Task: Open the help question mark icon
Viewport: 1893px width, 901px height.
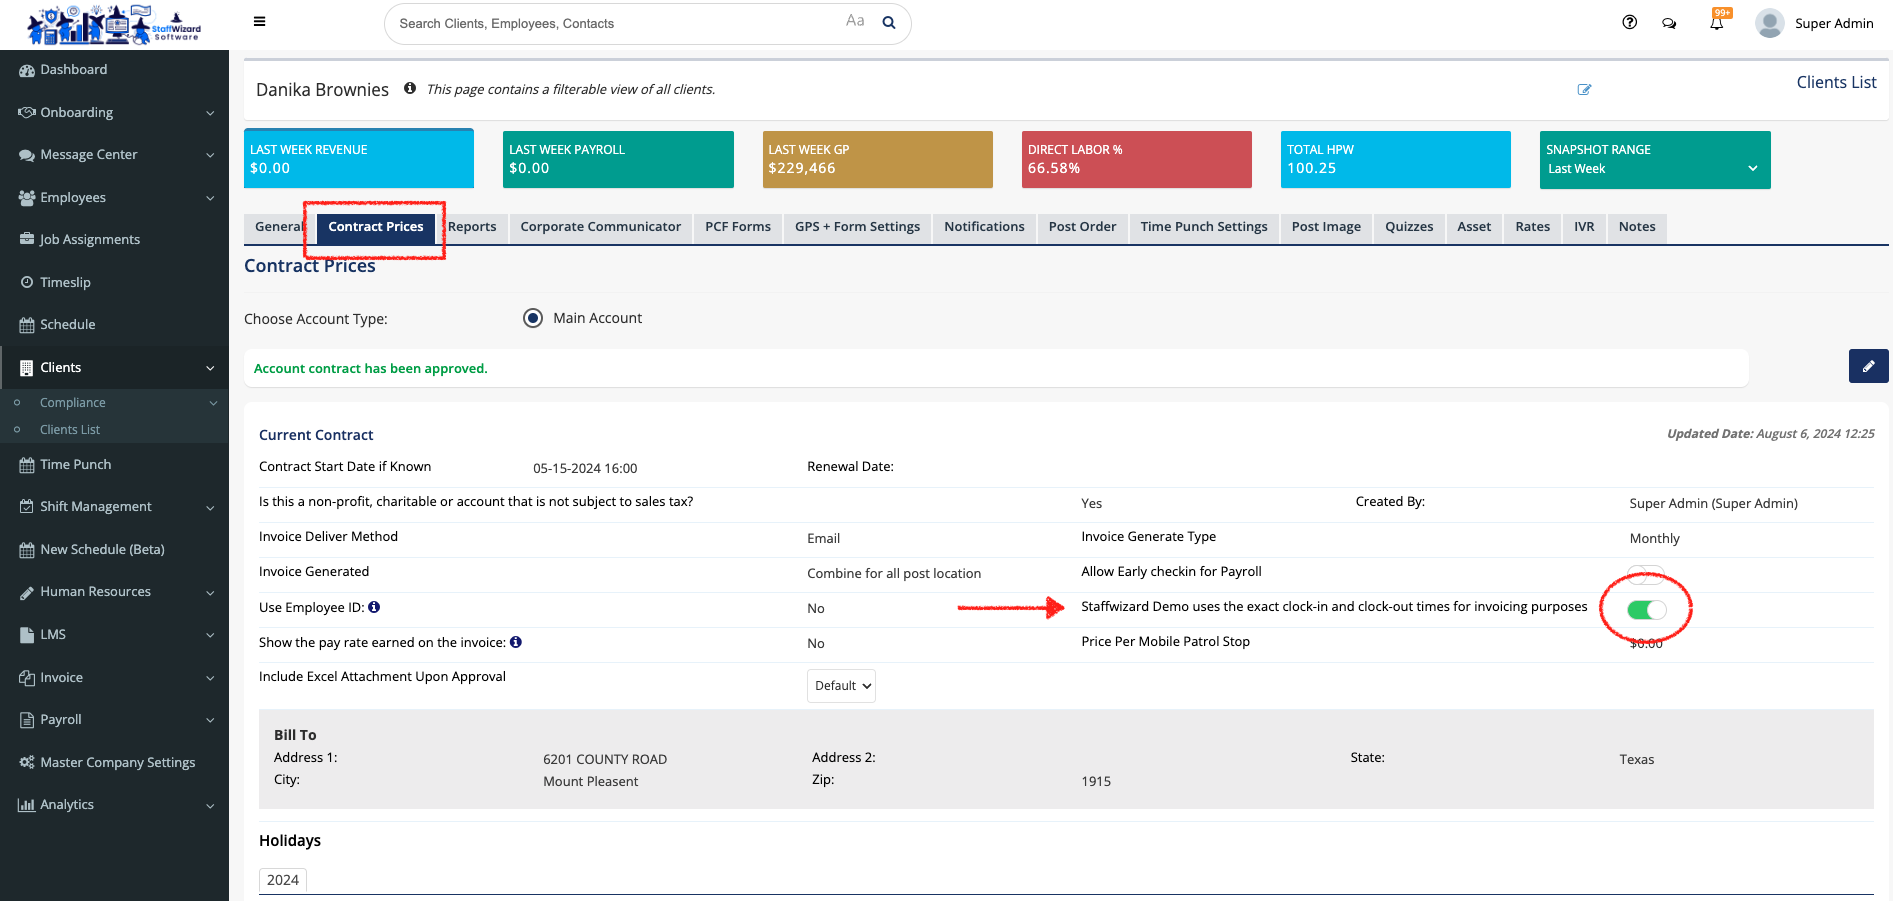Action: pyautogui.click(x=1629, y=23)
